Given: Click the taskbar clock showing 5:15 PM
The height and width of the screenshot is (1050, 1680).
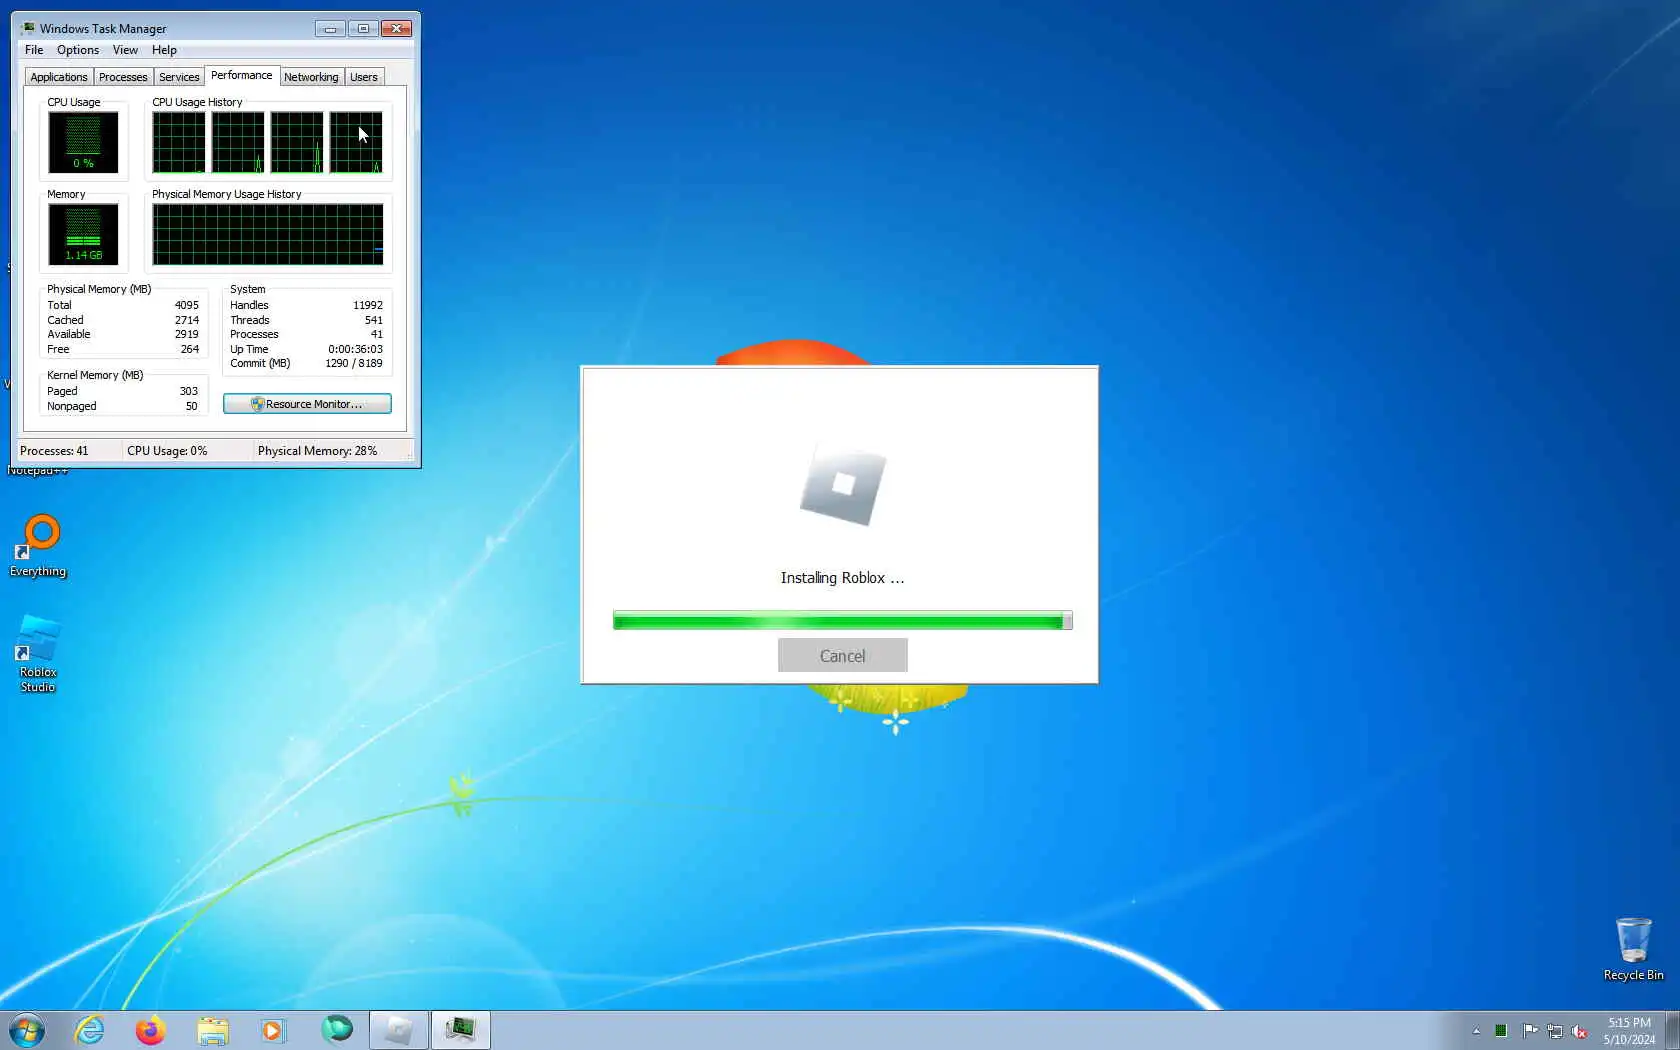Looking at the screenshot, I should click(x=1629, y=1031).
